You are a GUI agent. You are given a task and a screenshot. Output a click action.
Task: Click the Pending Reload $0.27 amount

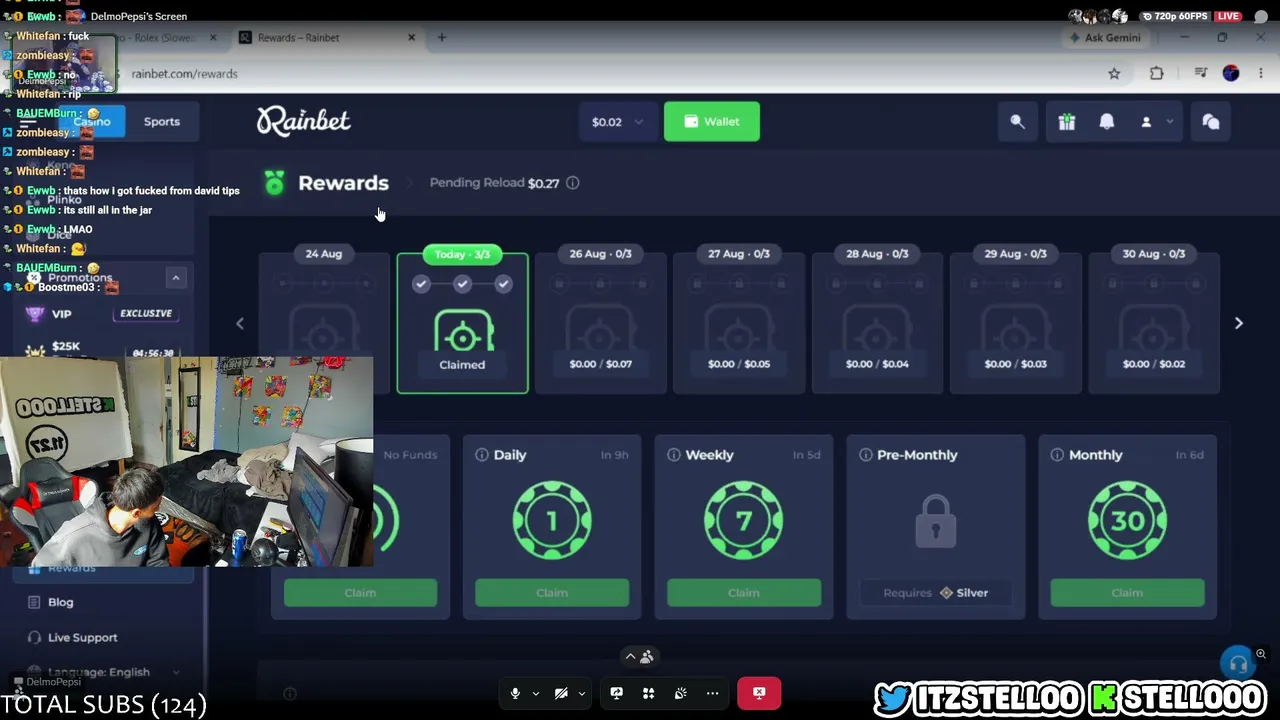(543, 183)
